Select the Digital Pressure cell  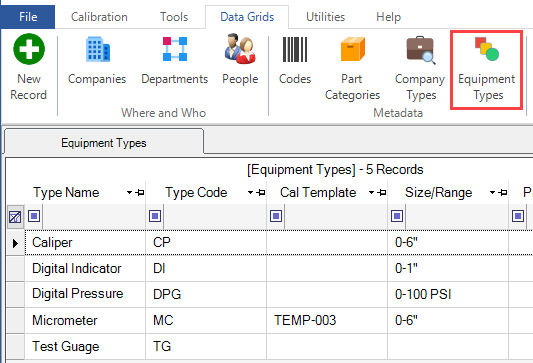pos(85,294)
